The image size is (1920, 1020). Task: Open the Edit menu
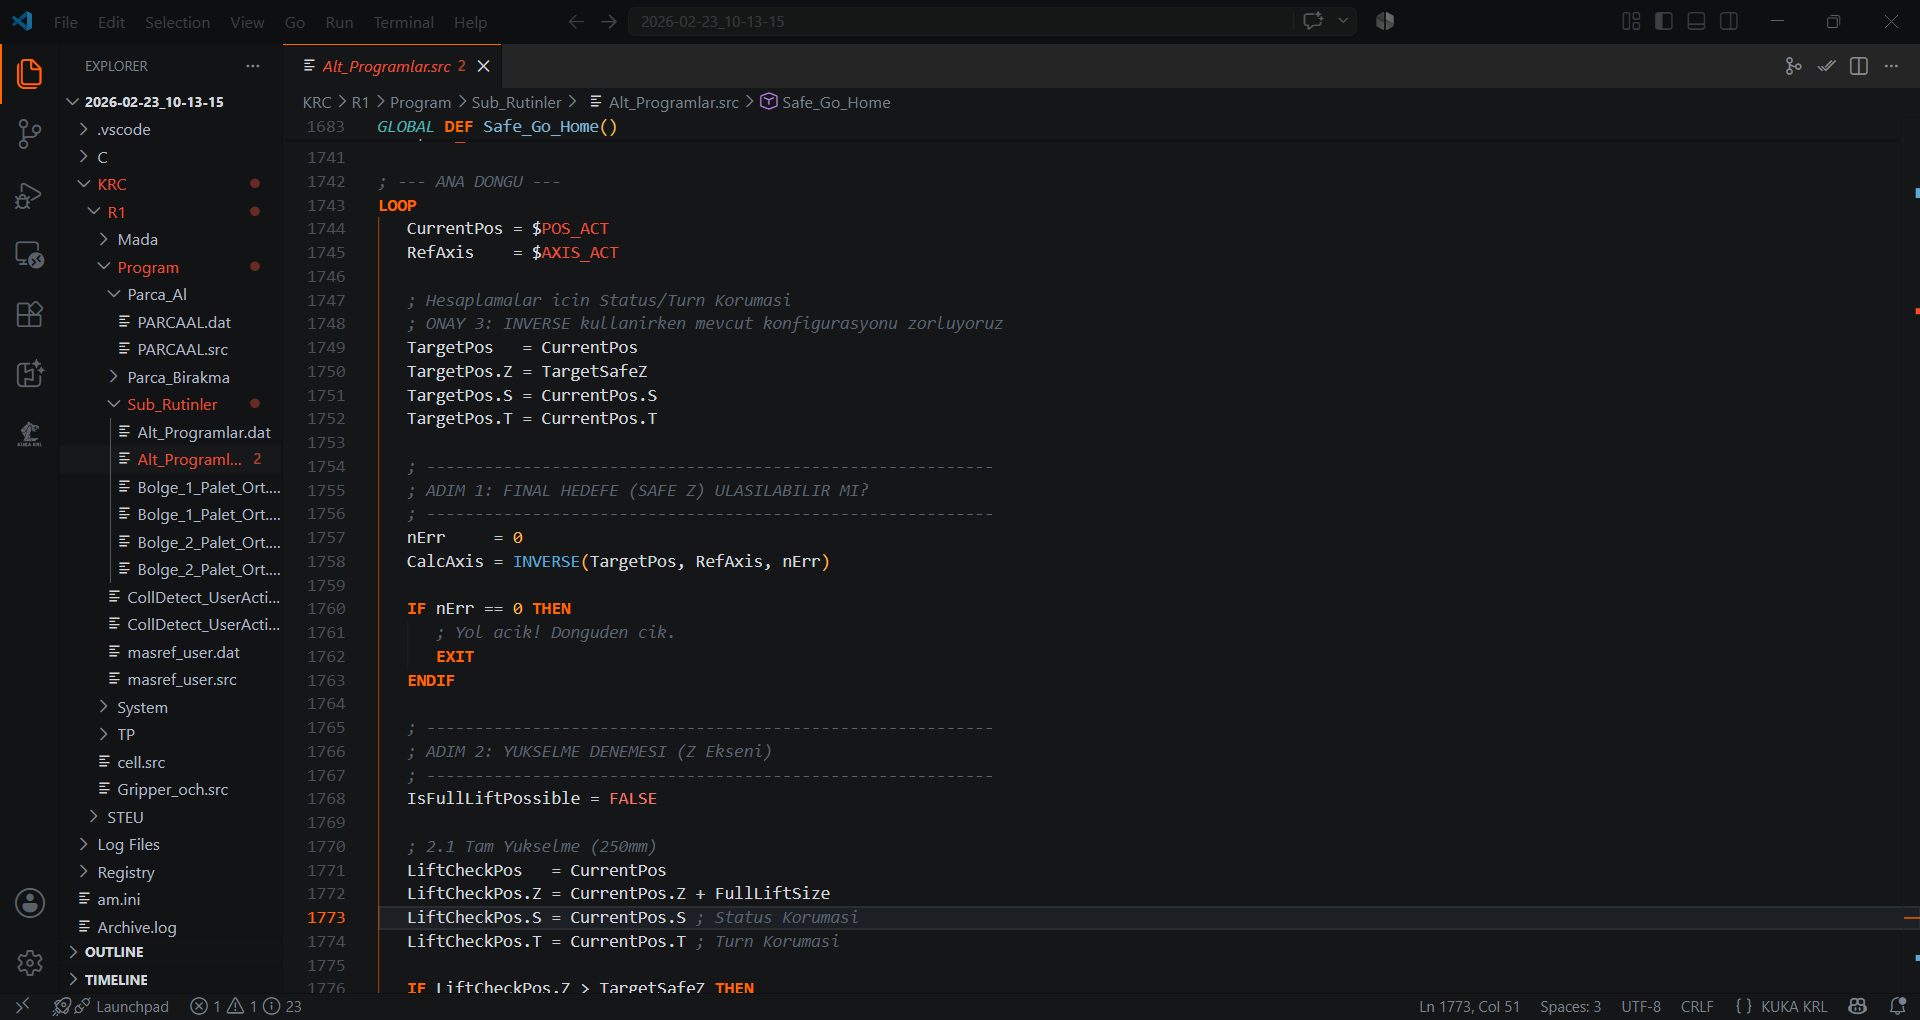(111, 22)
